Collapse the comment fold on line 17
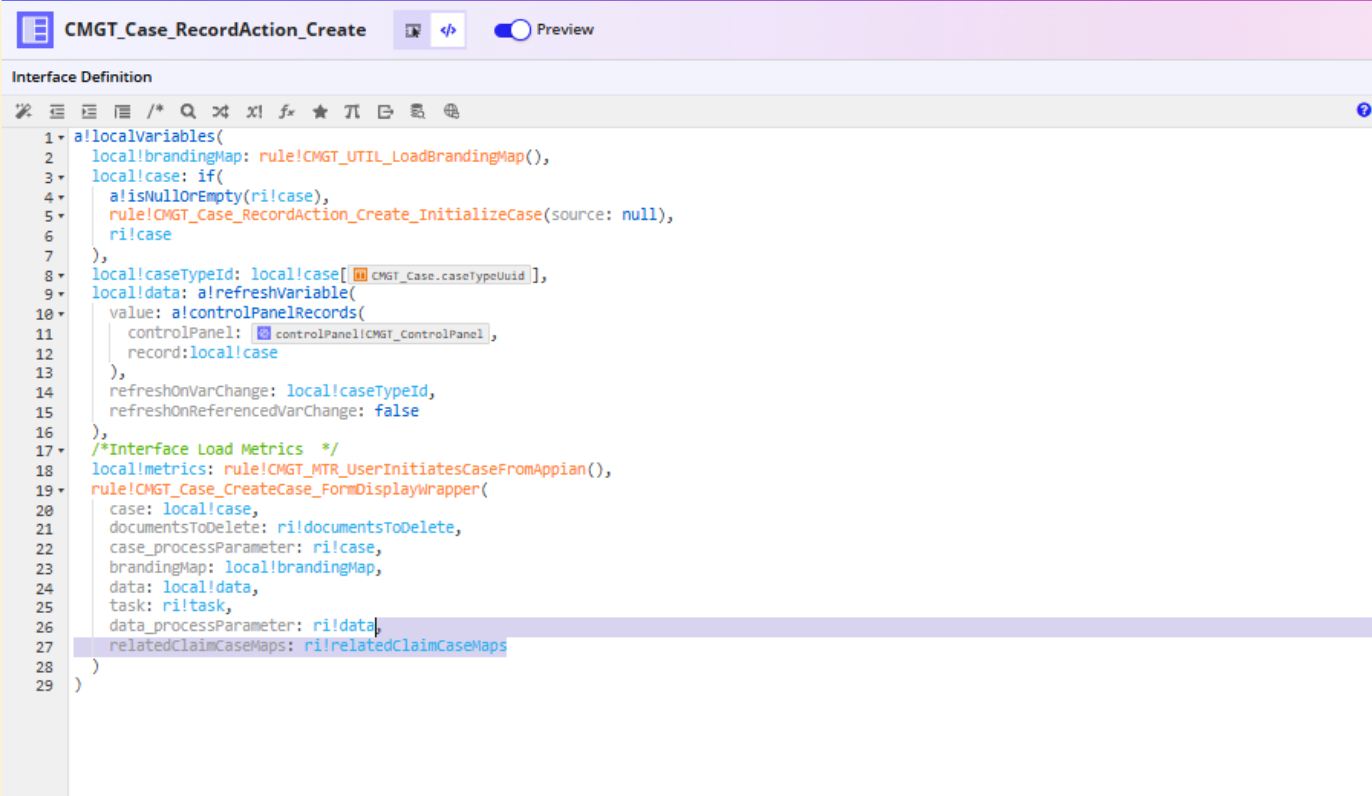Viewport: 1372px width, 796px height. pyautogui.click(x=61, y=451)
